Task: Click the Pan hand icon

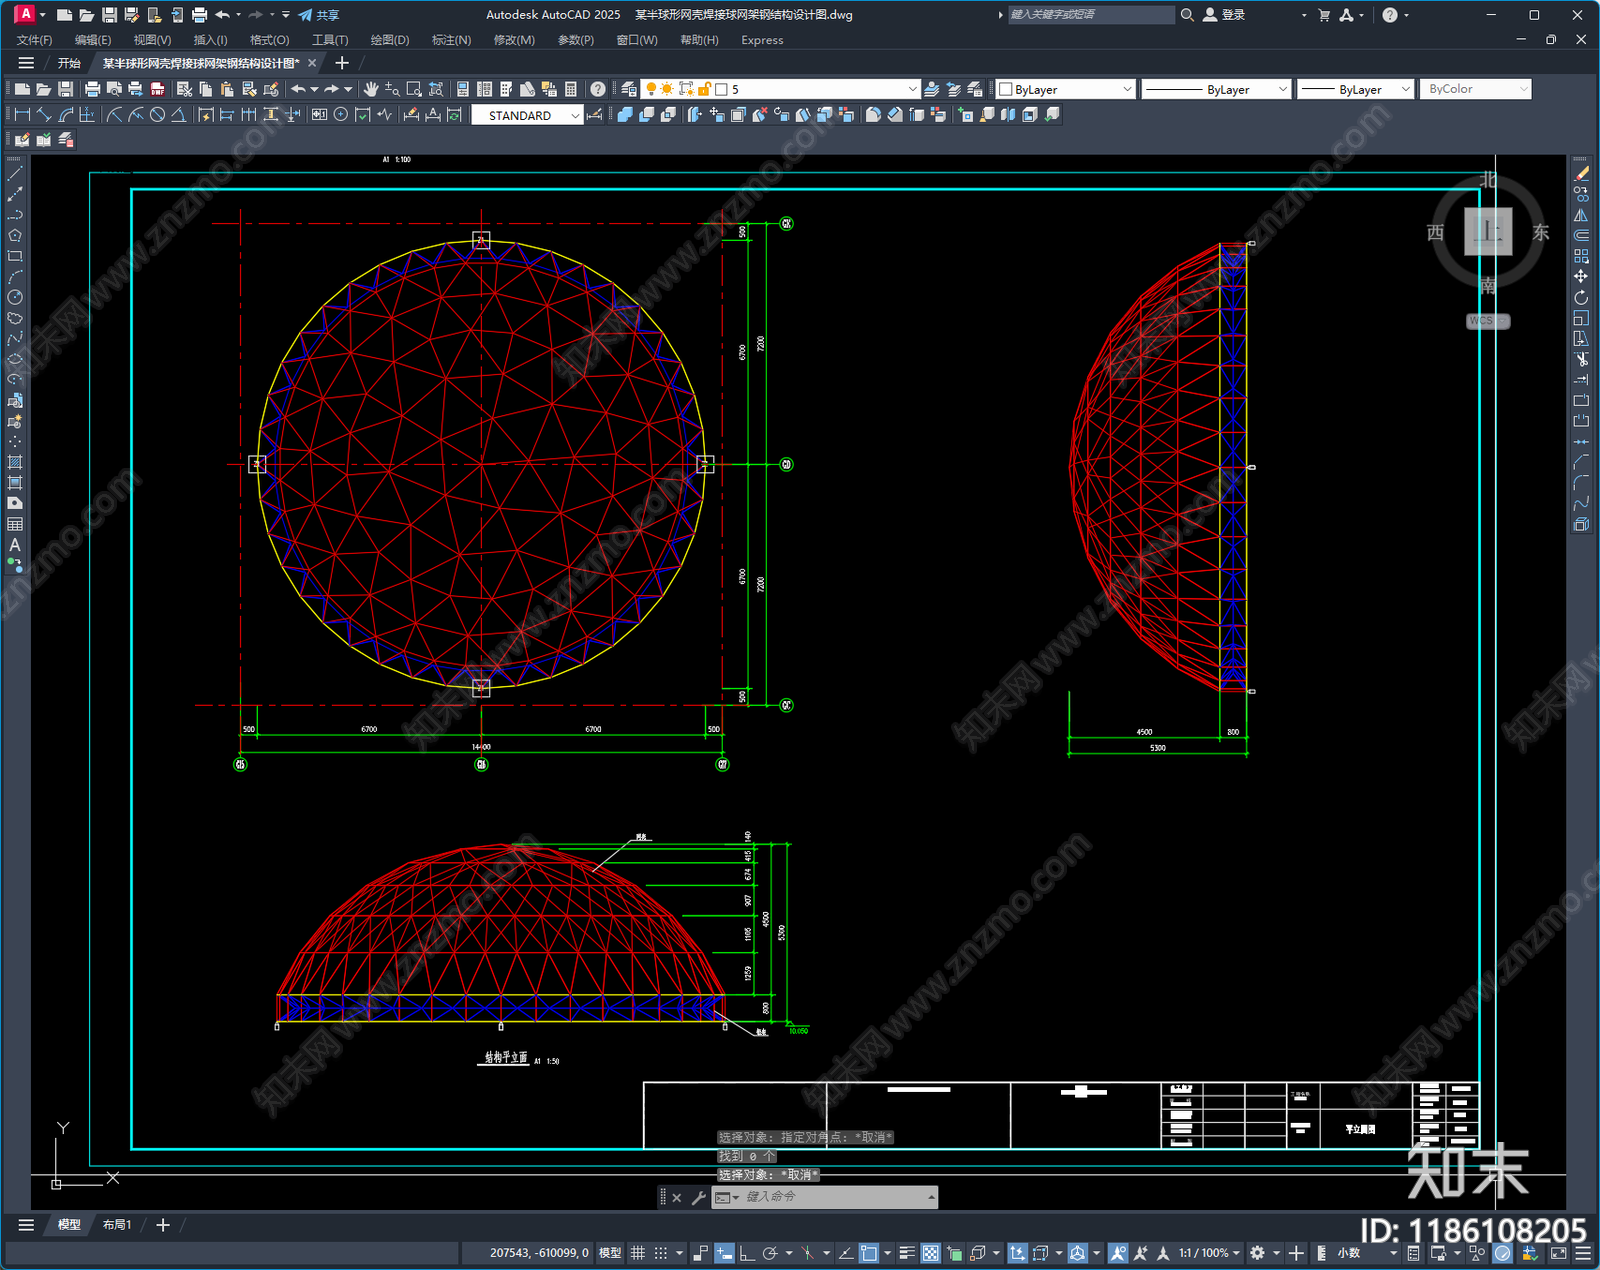Action: (371, 89)
